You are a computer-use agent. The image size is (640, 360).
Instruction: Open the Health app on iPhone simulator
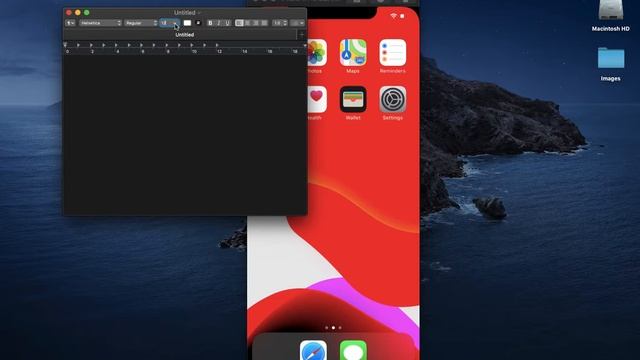[x=317, y=99]
